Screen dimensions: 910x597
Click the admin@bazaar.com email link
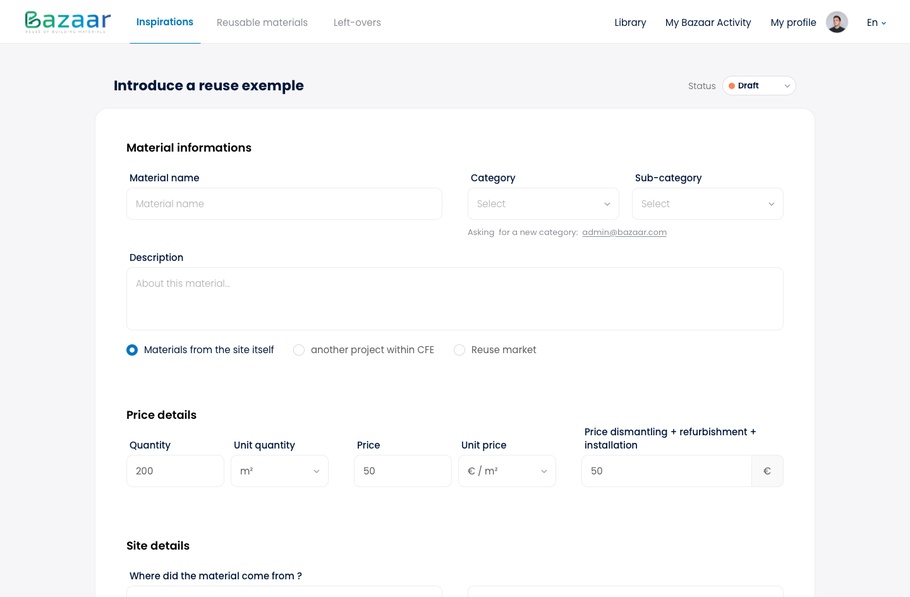(x=624, y=232)
